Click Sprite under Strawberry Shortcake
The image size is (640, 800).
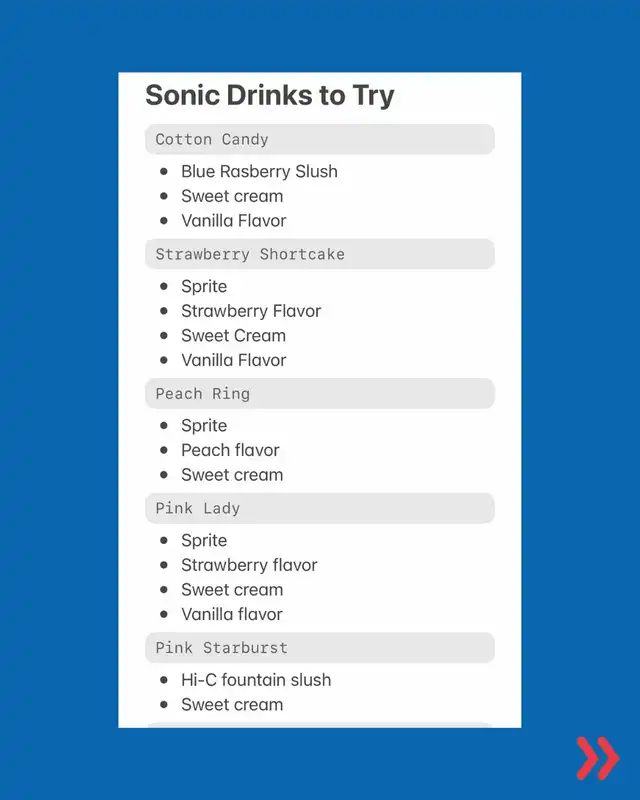204,287
